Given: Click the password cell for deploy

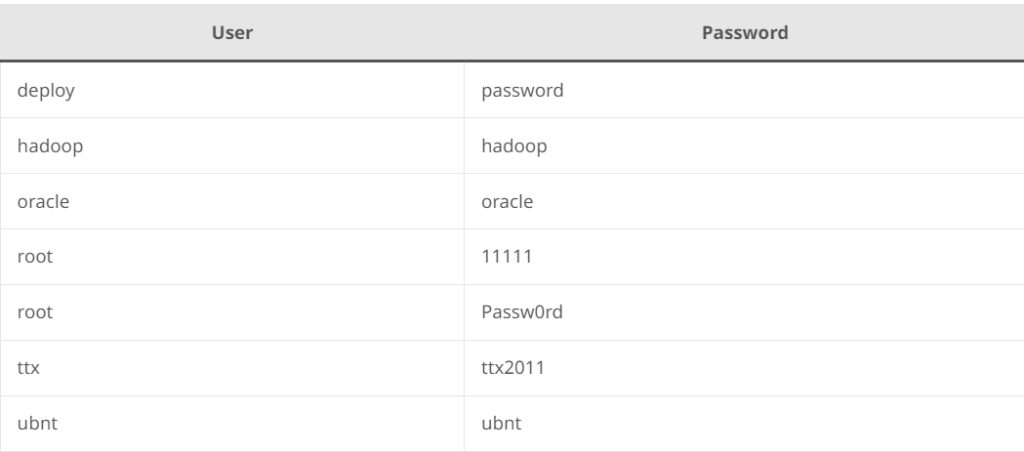Looking at the screenshot, I should tap(744, 90).
